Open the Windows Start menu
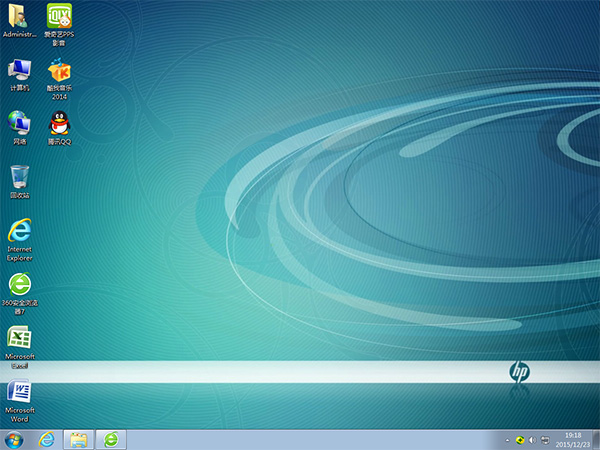Image resolution: width=600 pixels, height=450 pixels. click(x=15, y=440)
